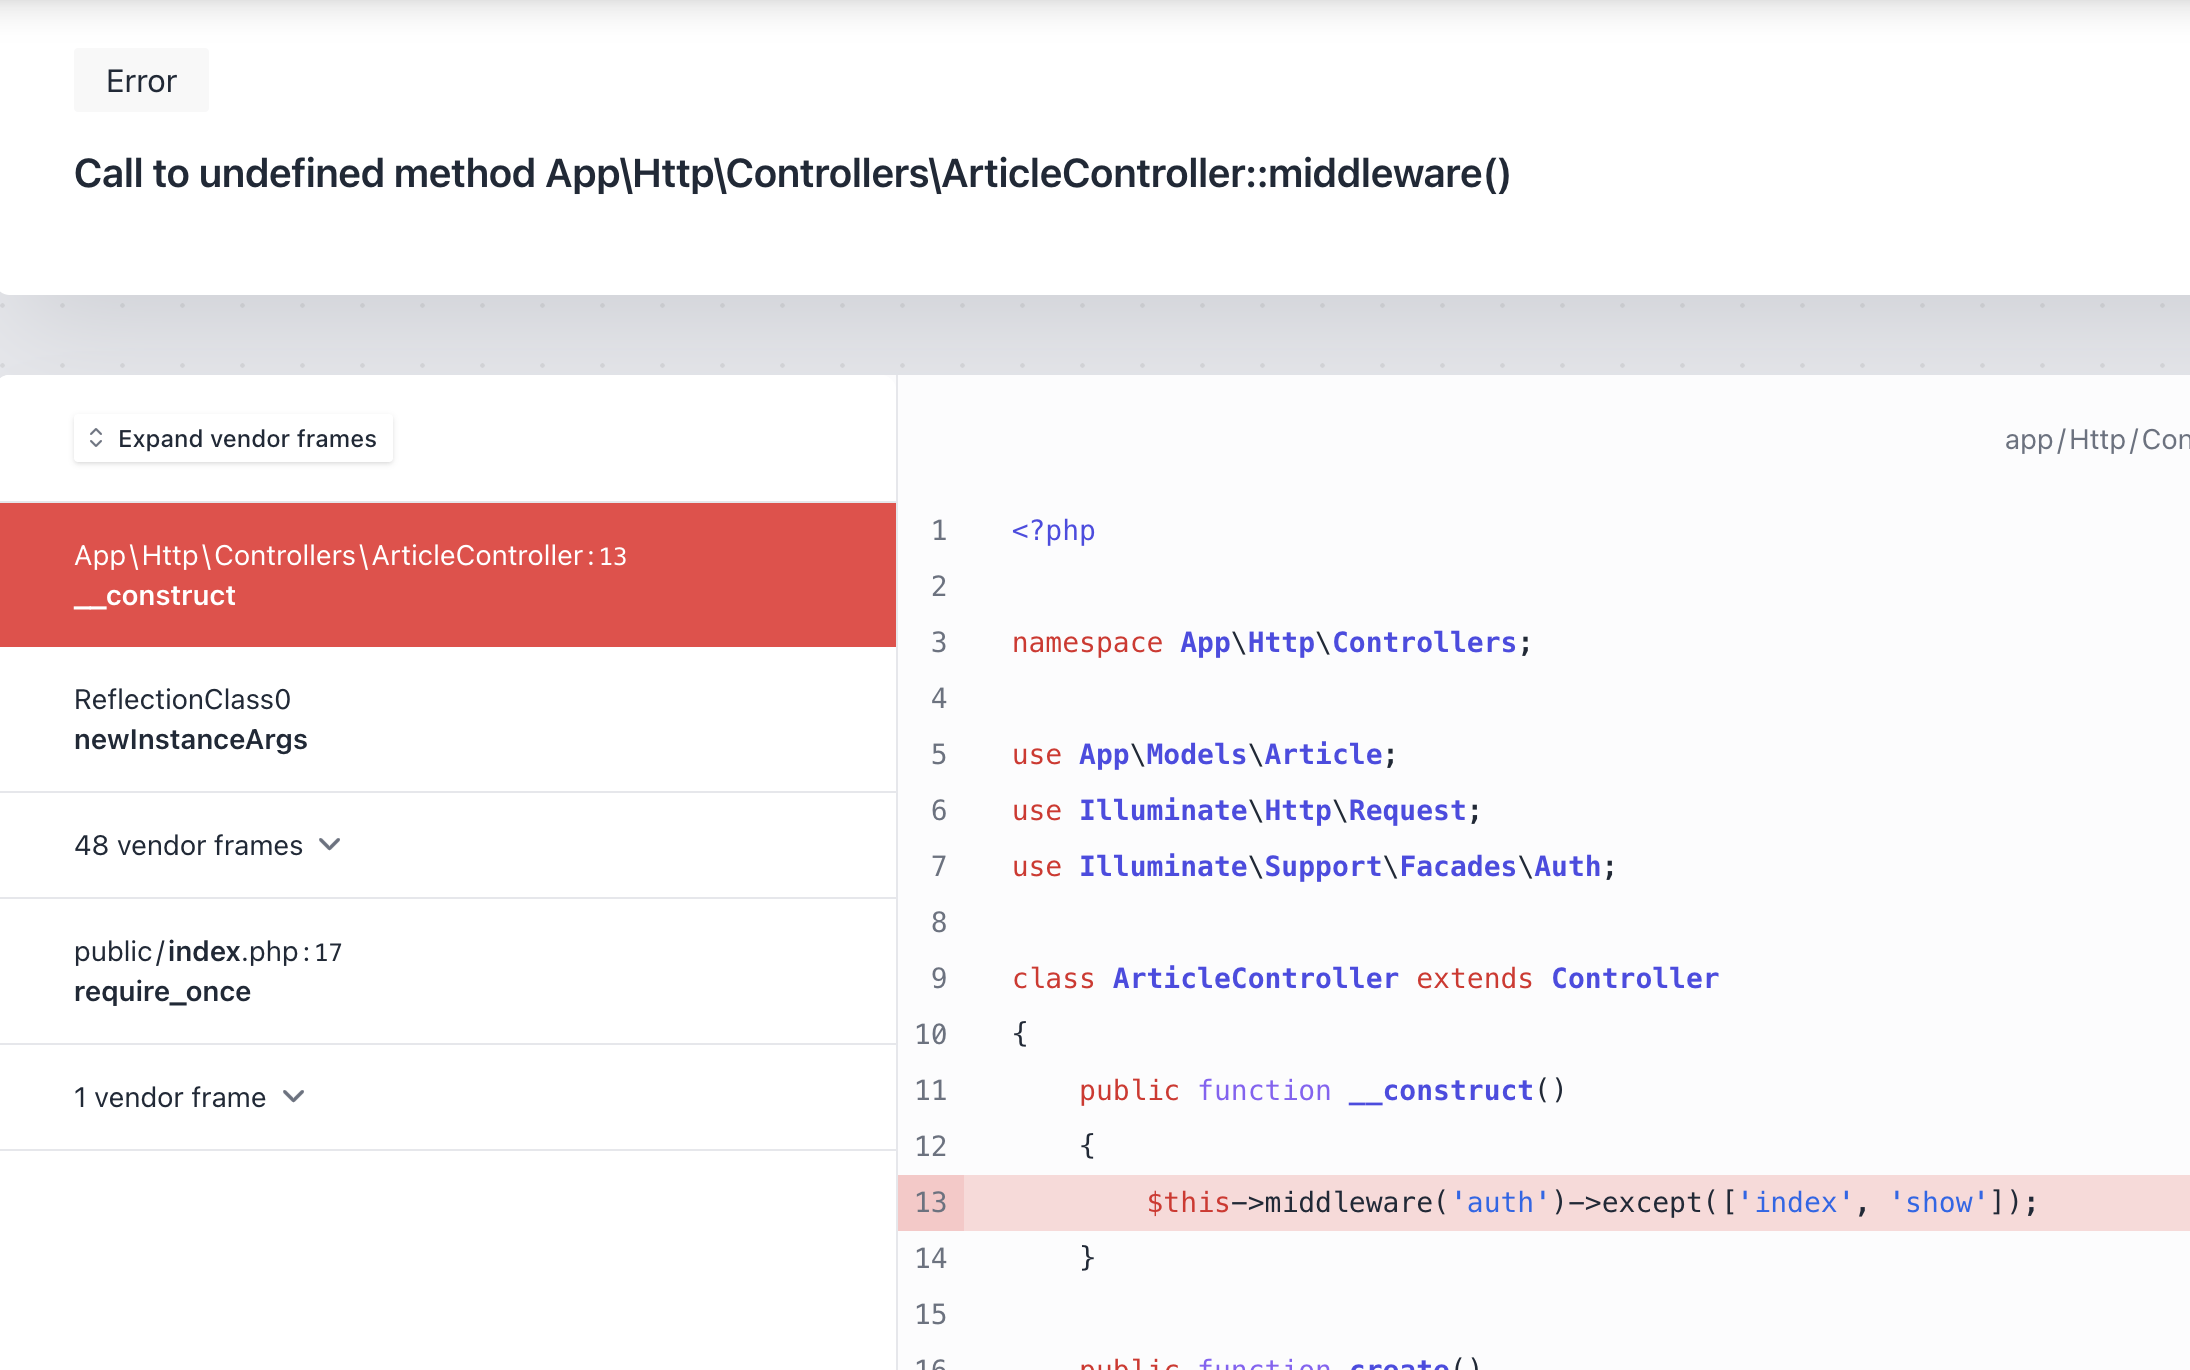Click the public function __construct() line
This screenshot has width=2190, height=1370.
pos(1321,1090)
